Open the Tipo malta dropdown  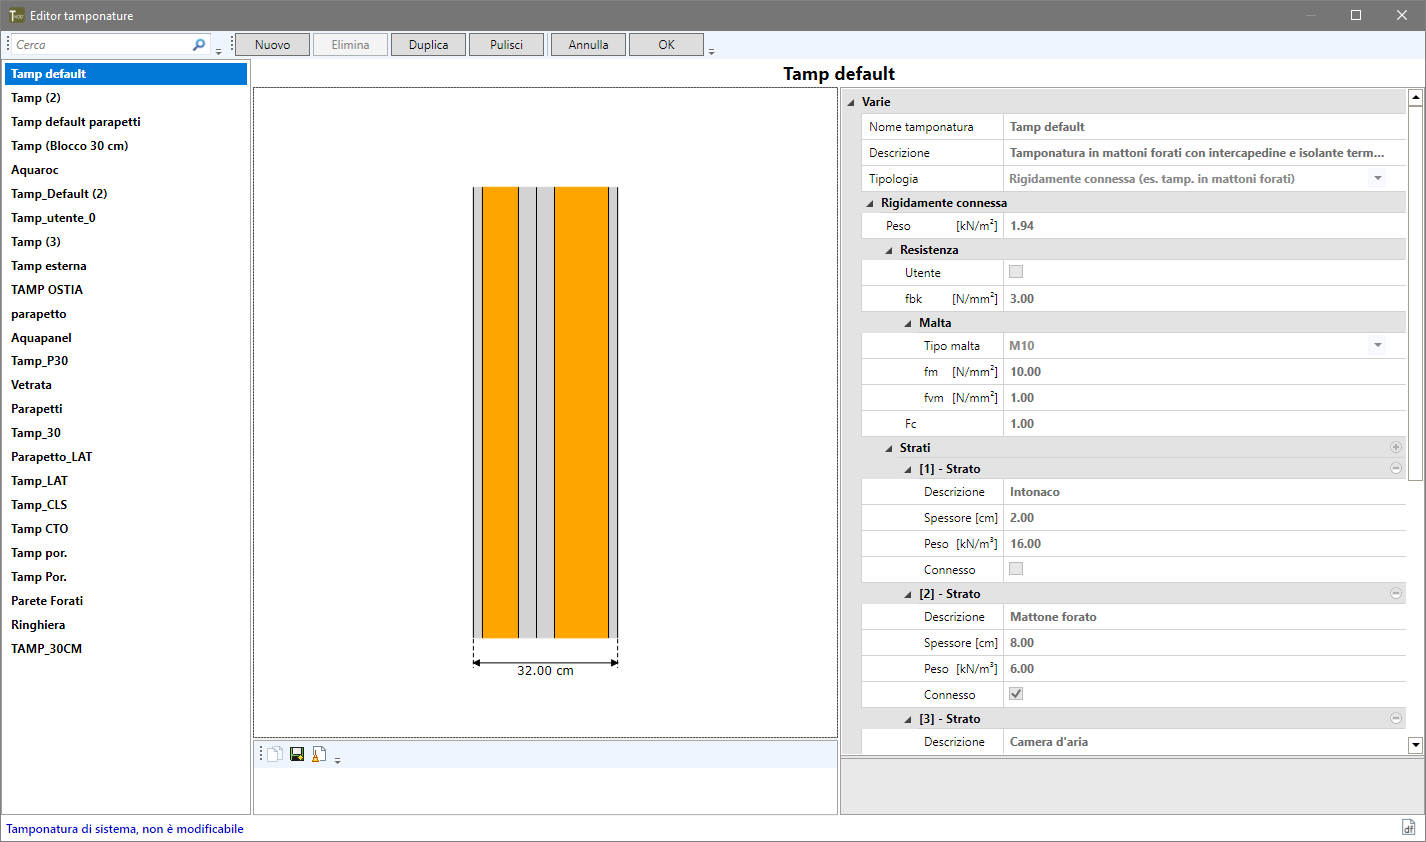coord(1378,345)
